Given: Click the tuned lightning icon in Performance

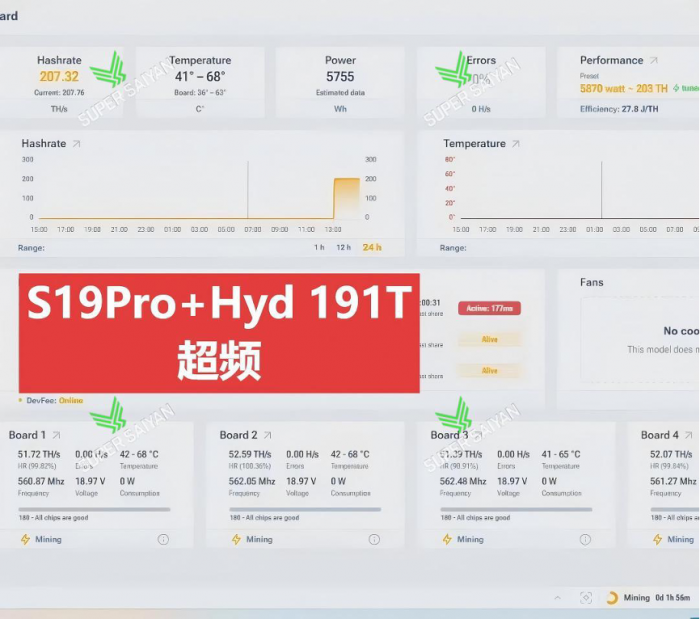Looking at the screenshot, I should [x=676, y=88].
